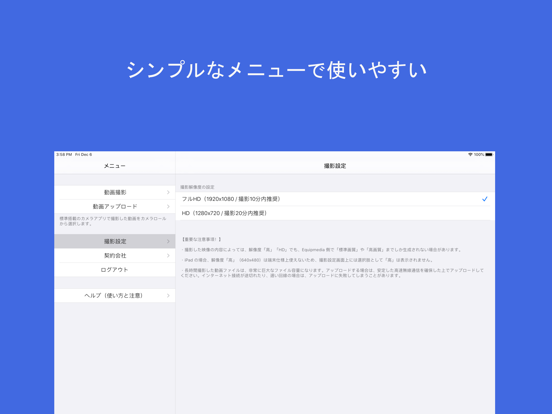Open the 動画アップロード menu item

pyautogui.click(x=115, y=206)
